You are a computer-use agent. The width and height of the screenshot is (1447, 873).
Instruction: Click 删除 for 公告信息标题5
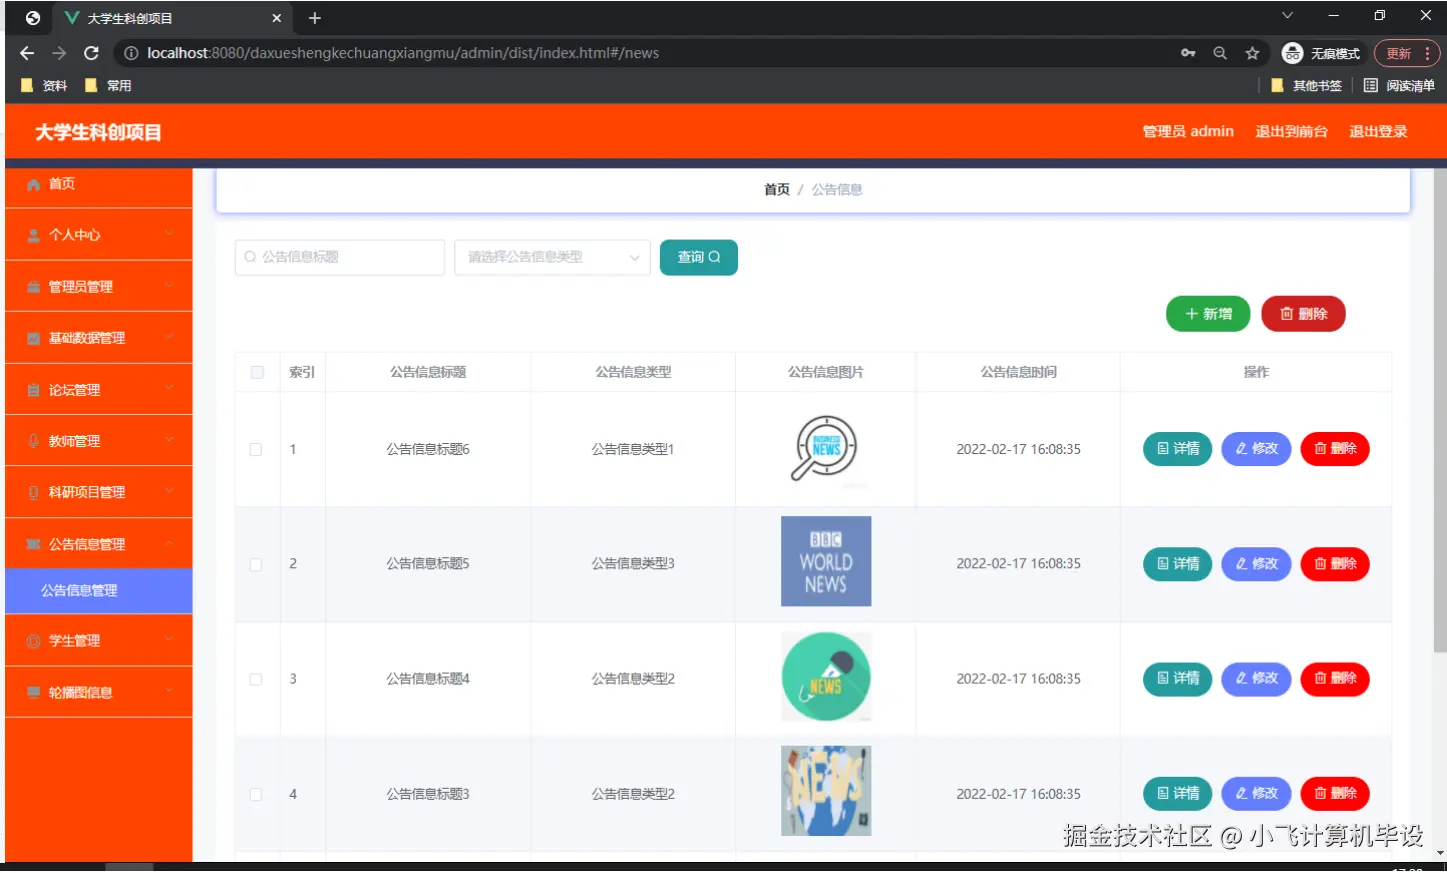1335,564
